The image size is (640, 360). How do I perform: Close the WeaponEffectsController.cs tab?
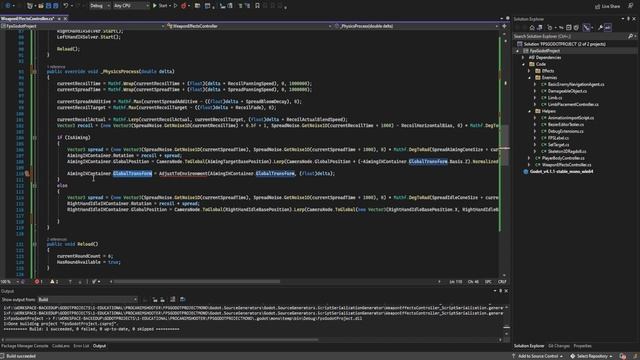(65, 19)
